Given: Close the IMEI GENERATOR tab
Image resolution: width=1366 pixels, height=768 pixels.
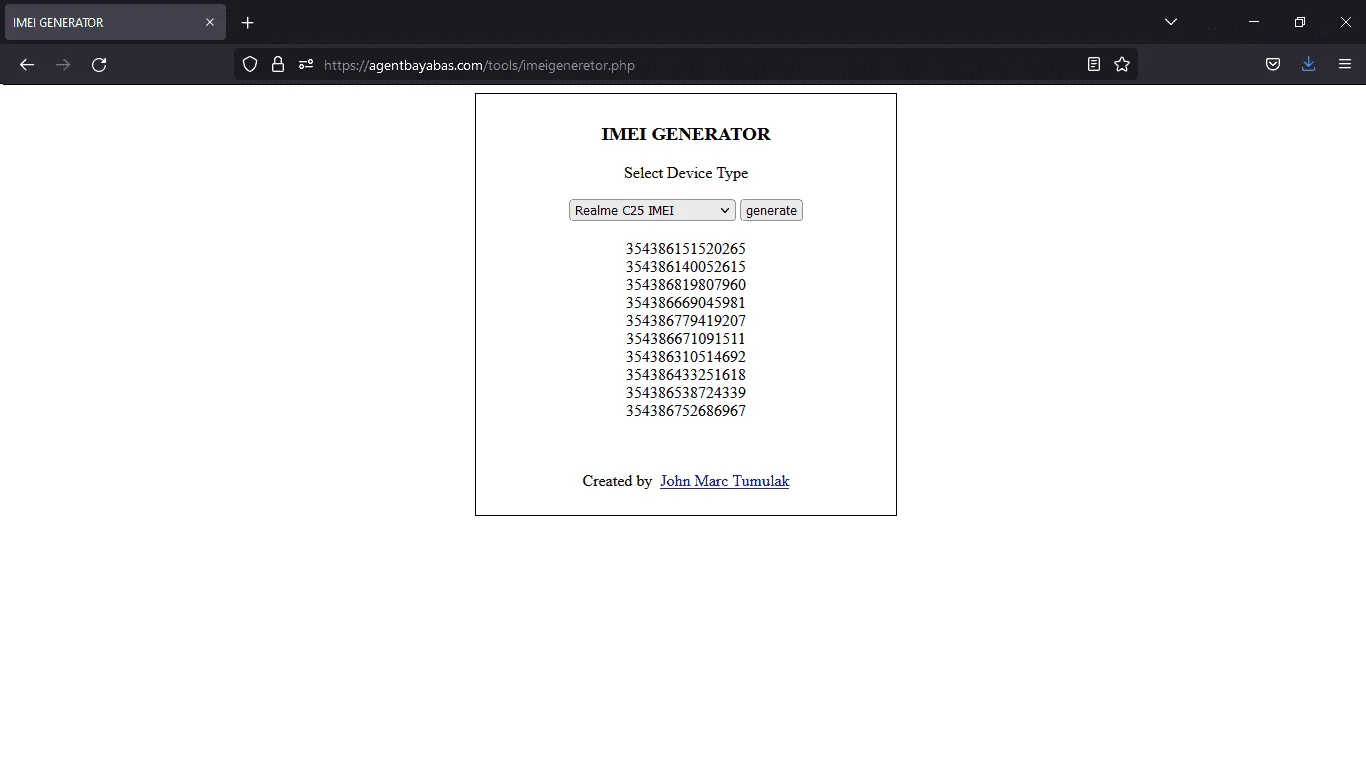Looking at the screenshot, I should (x=210, y=22).
